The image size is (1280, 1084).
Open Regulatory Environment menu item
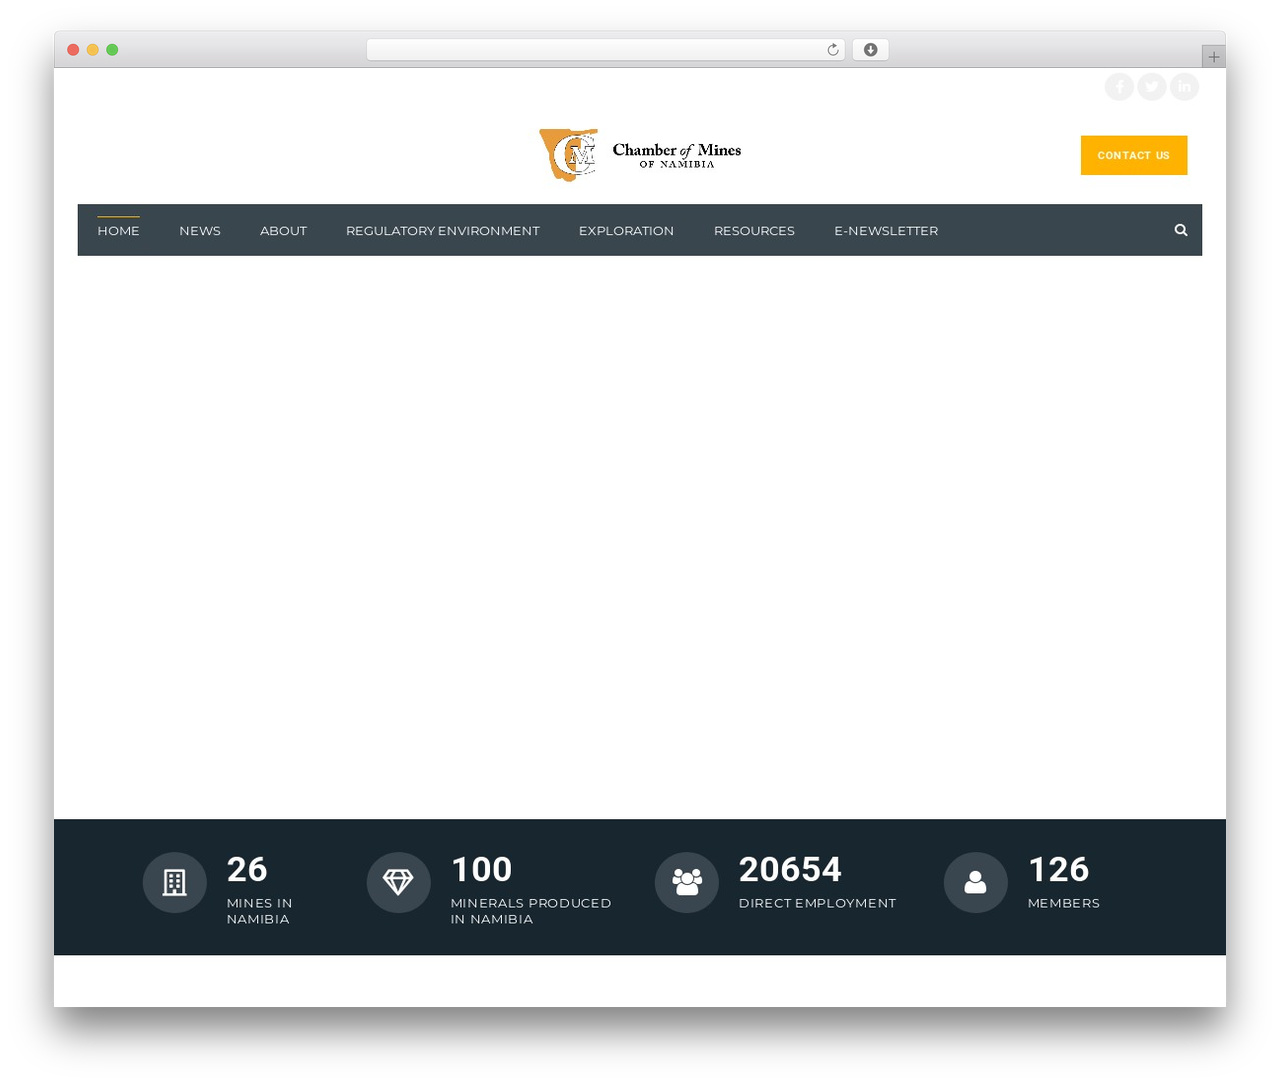tap(443, 230)
